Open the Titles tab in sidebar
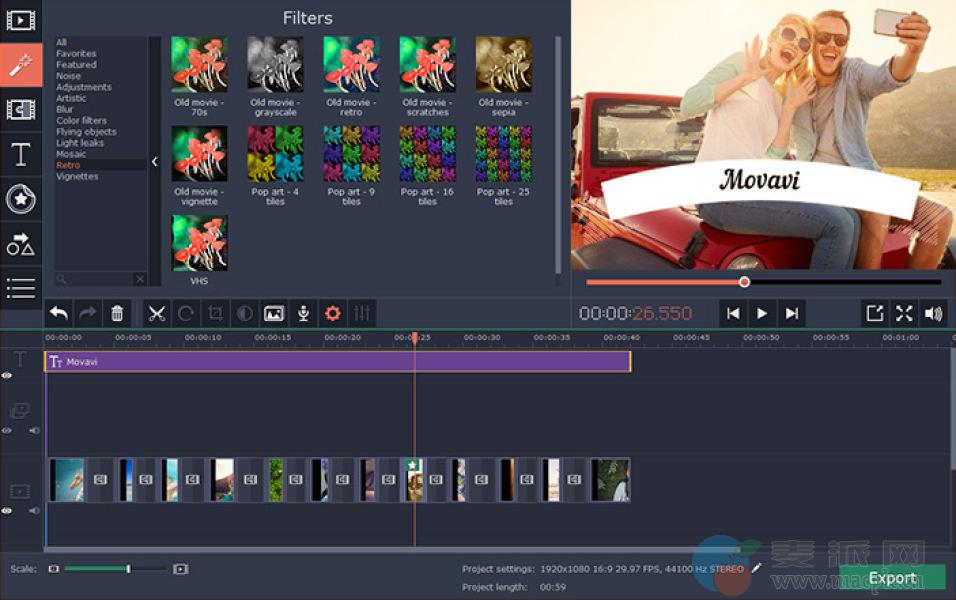 20,155
